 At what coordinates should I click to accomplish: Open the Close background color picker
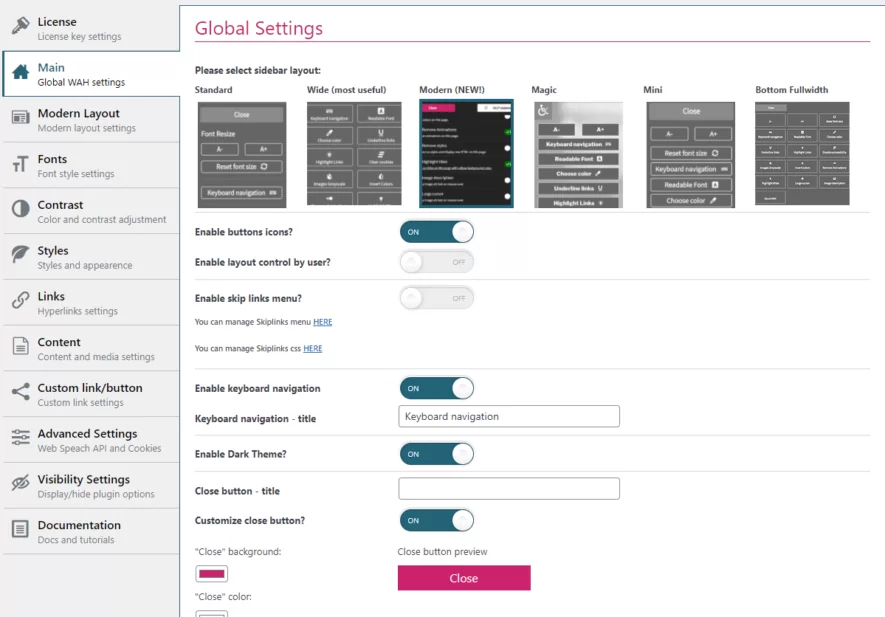pos(211,571)
